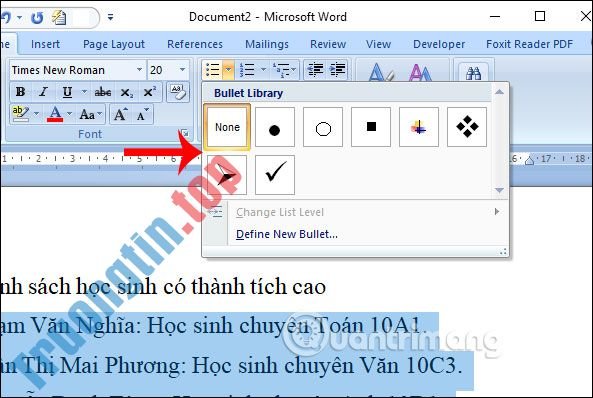Click Grow Font icon

(x=120, y=114)
